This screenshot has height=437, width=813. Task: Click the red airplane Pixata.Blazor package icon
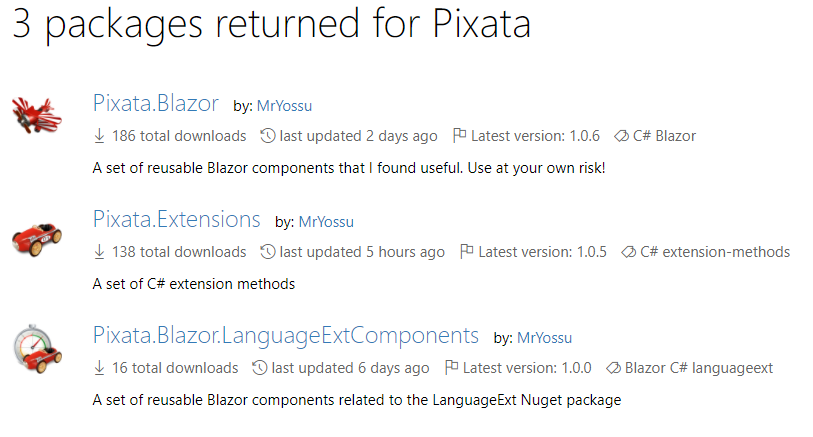[37, 115]
